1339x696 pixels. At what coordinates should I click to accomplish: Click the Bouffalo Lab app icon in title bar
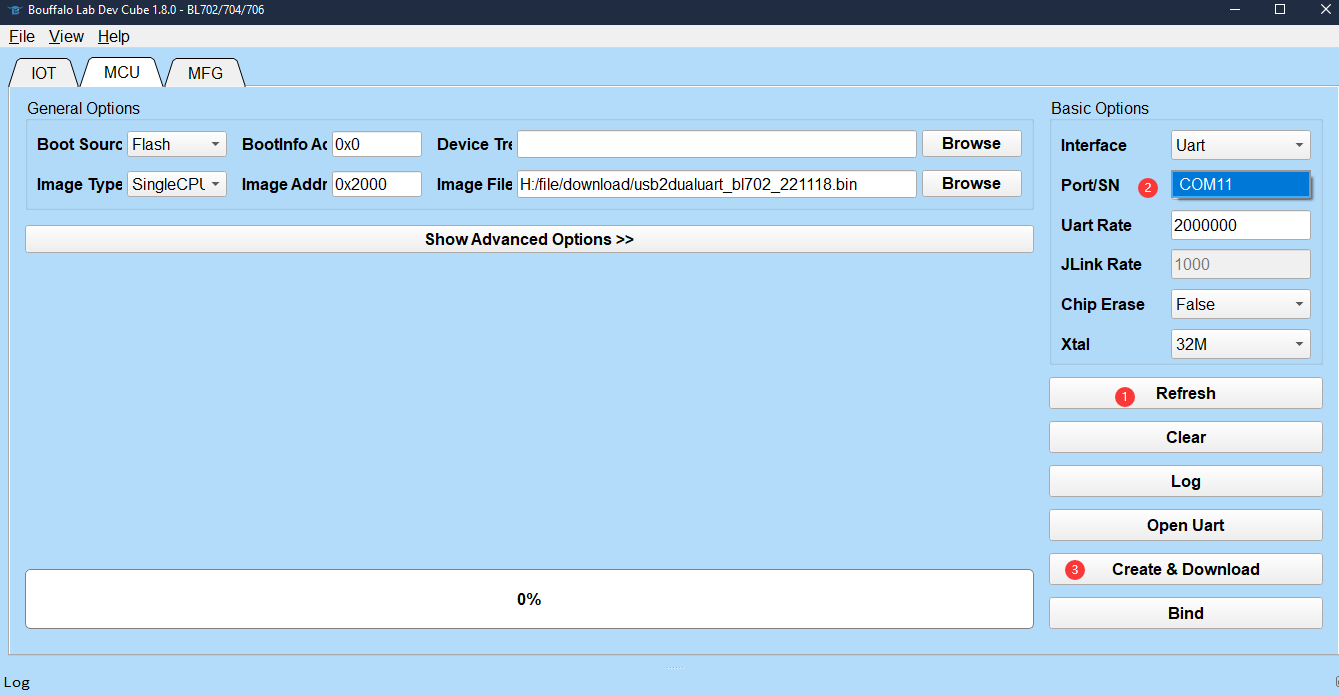coord(14,10)
